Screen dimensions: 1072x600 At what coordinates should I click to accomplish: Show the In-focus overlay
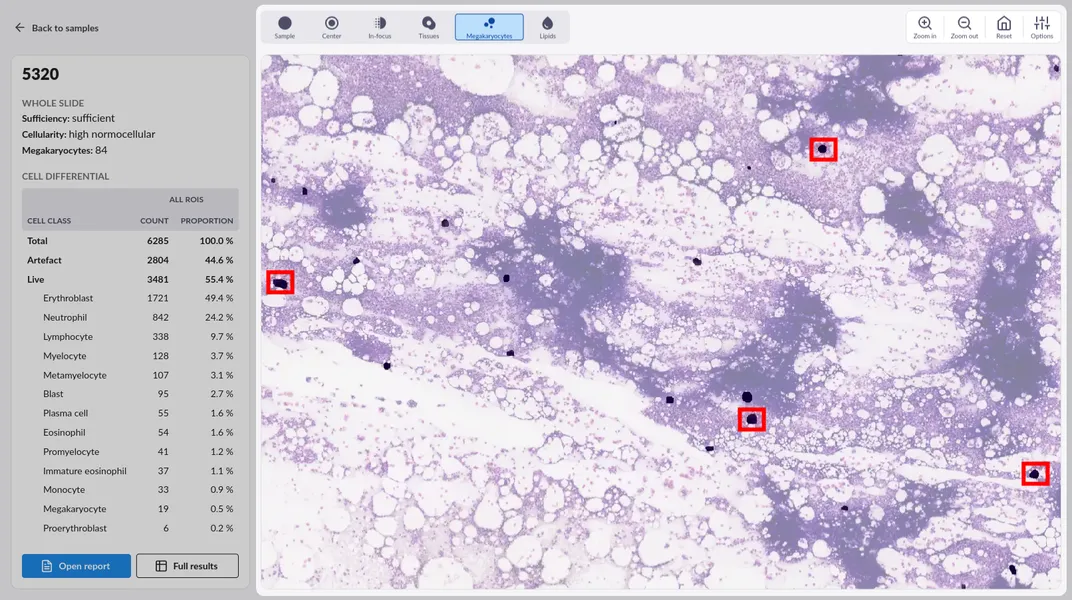tap(379, 27)
